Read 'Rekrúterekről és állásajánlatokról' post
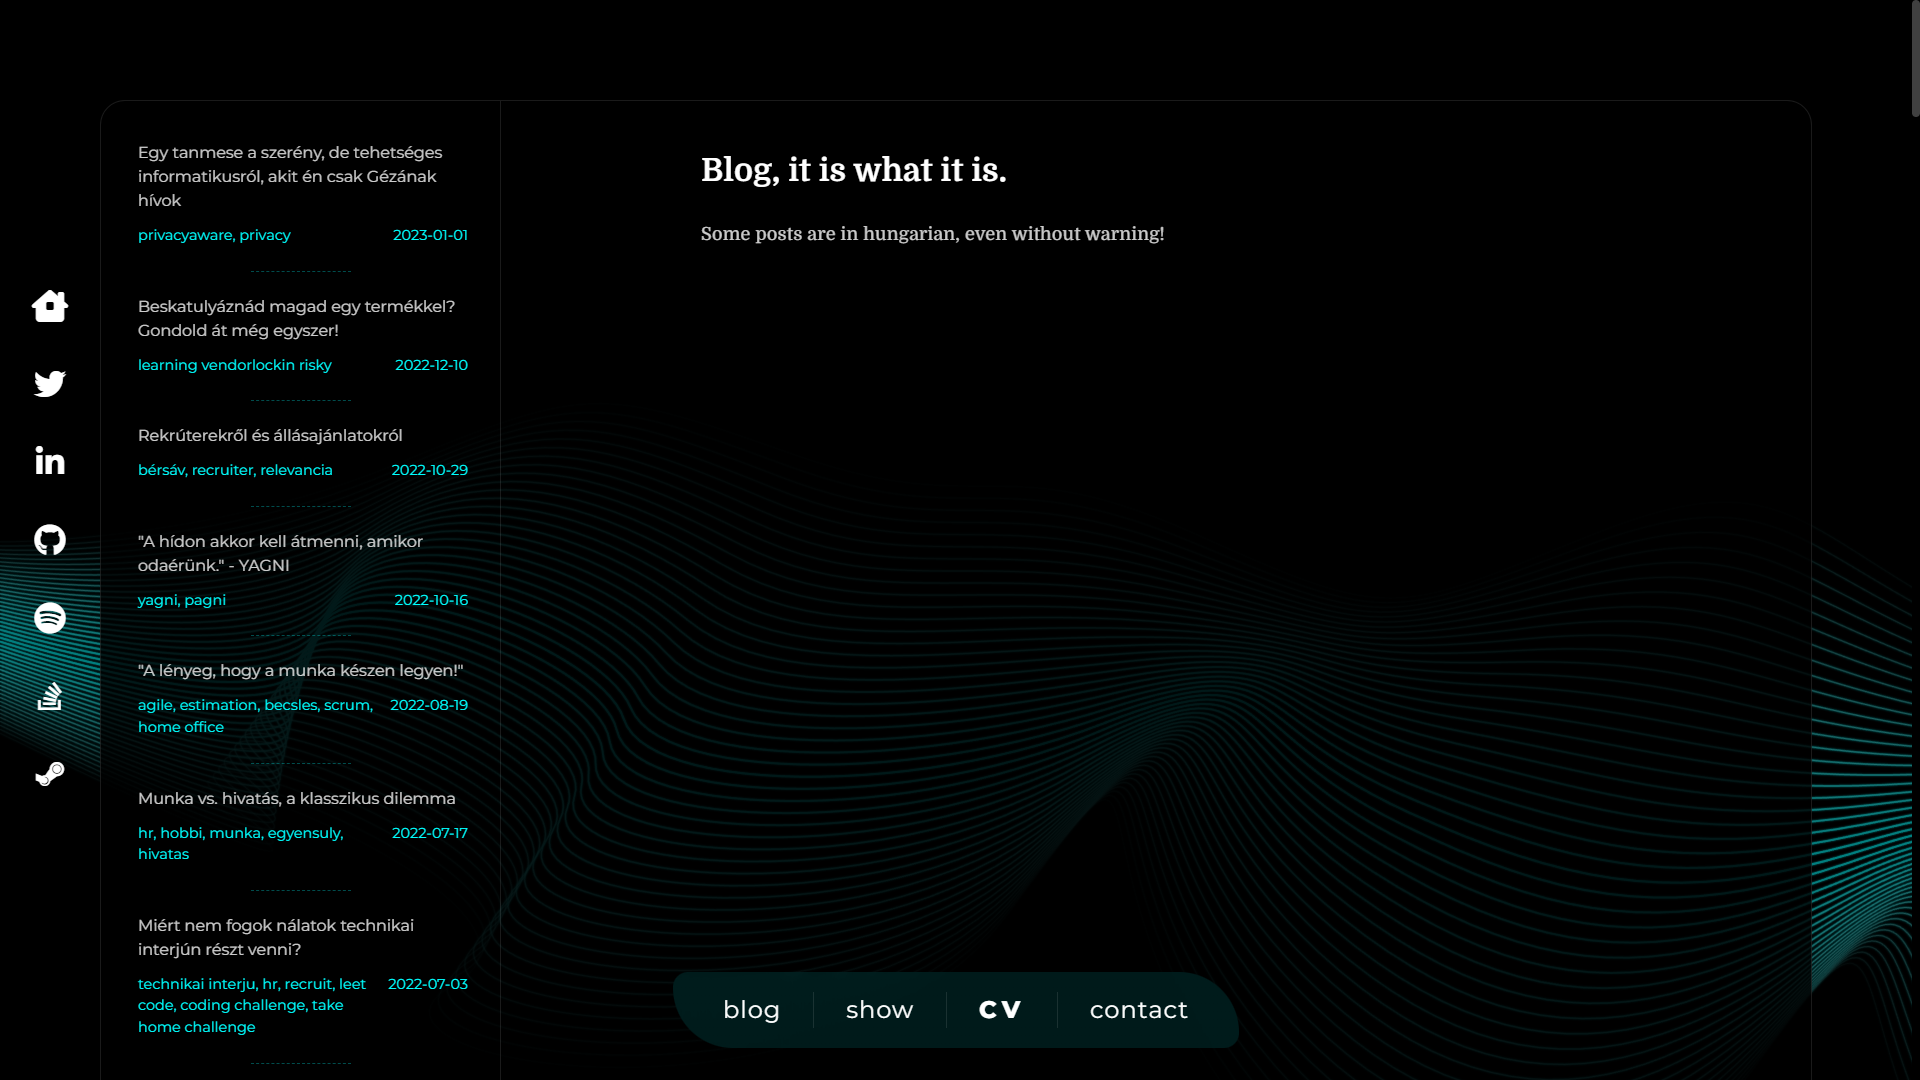This screenshot has width=1920, height=1080. (270, 435)
